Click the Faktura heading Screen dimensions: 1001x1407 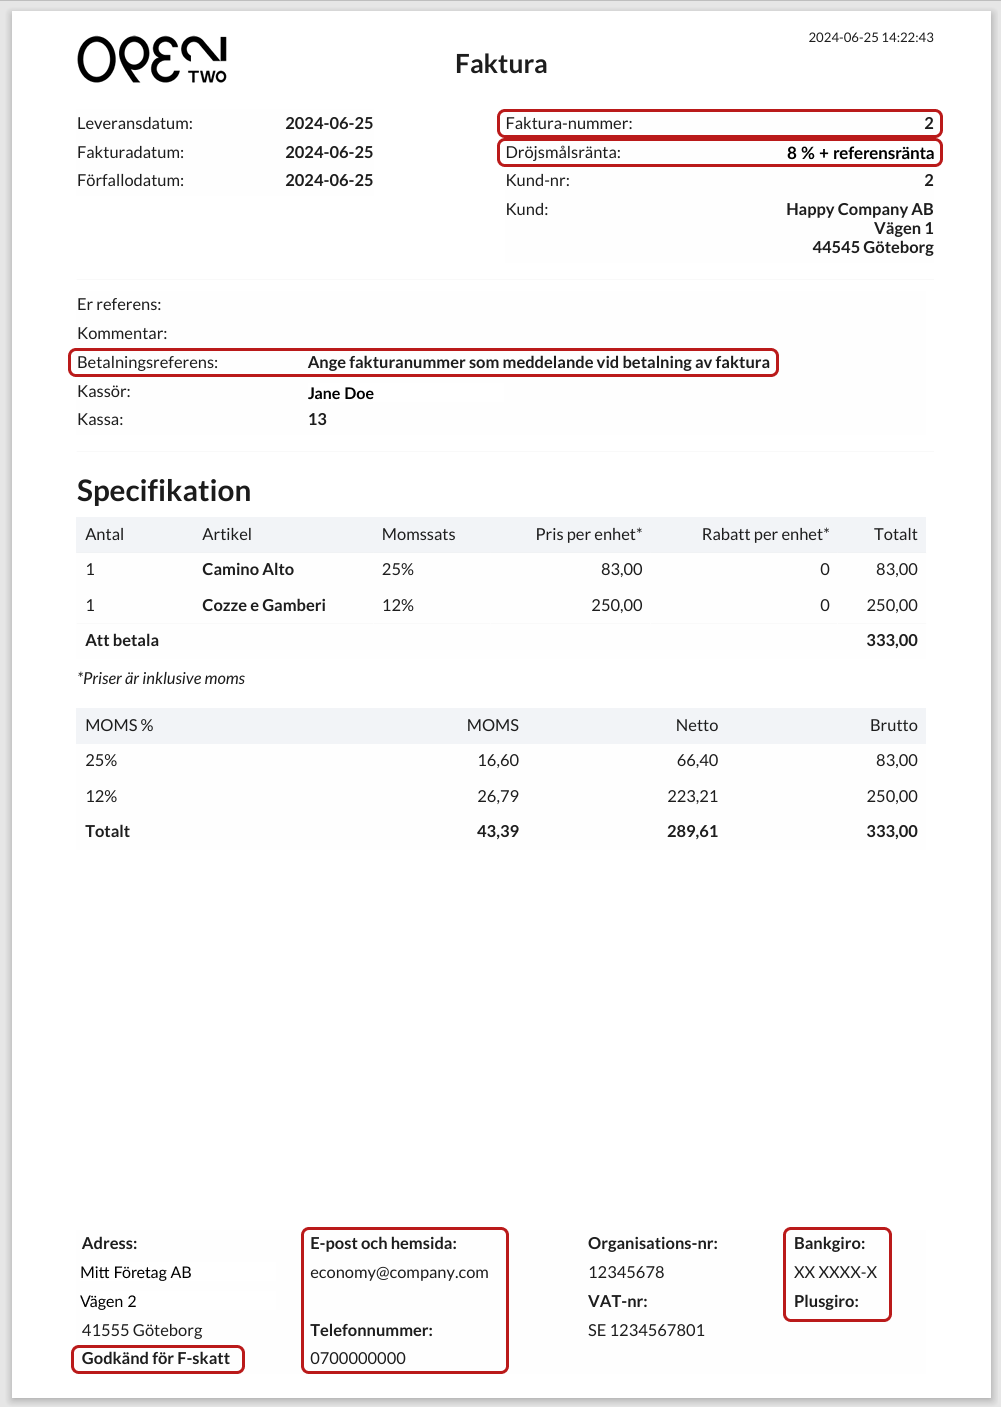501,64
